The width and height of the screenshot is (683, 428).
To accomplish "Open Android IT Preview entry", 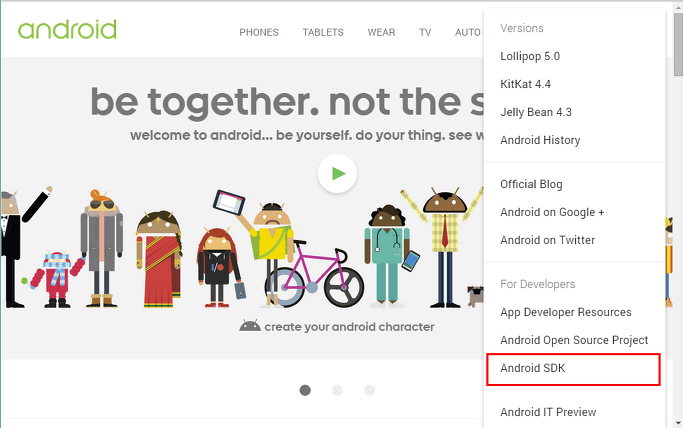I will (x=548, y=412).
